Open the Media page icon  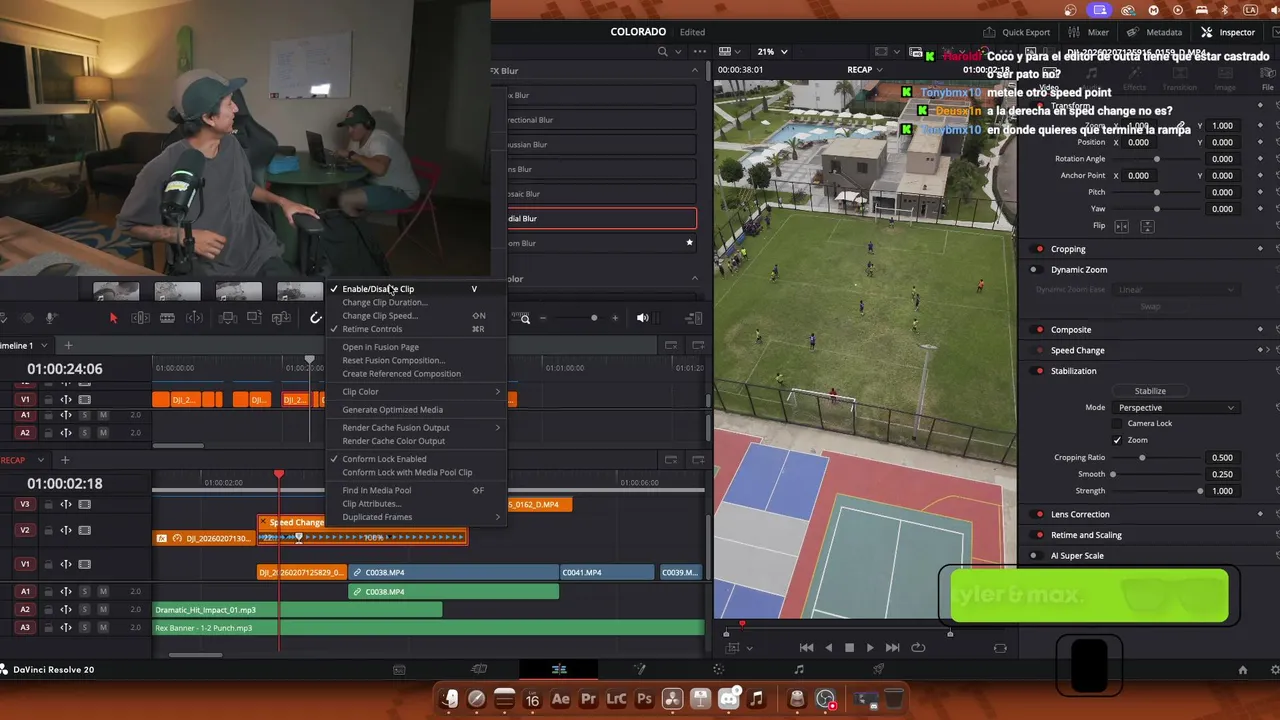click(399, 669)
